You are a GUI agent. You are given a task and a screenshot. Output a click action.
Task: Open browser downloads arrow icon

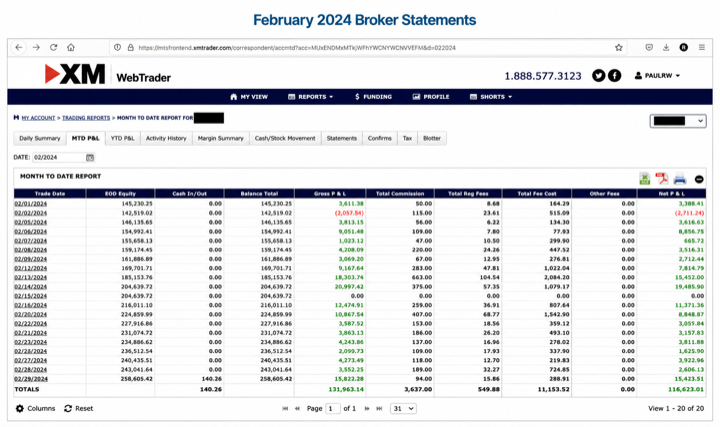[x=666, y=47]
